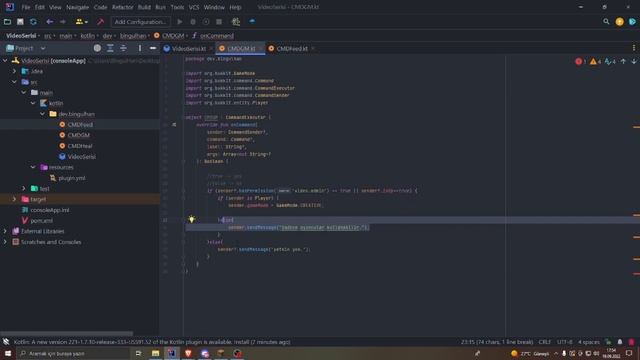
Task: Open the Refactor menu
Action: (x=122, y=7)
